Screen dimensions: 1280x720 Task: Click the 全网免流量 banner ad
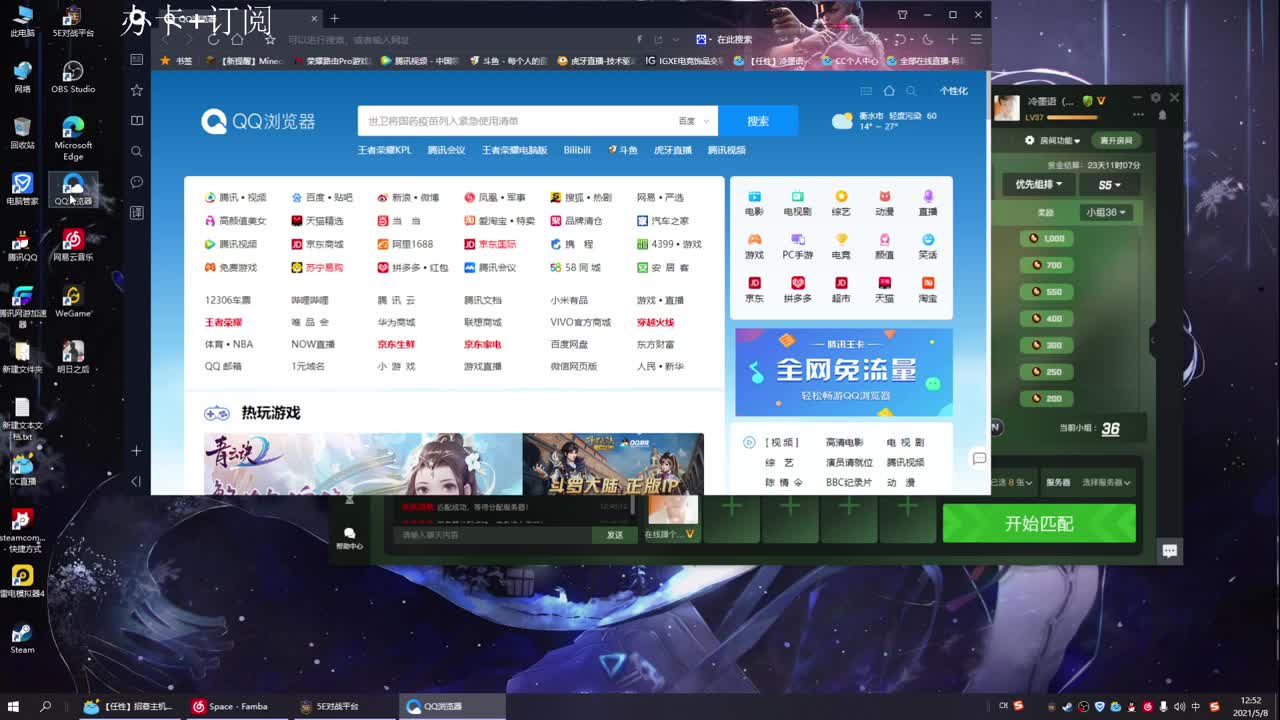[x=844, y=372]
